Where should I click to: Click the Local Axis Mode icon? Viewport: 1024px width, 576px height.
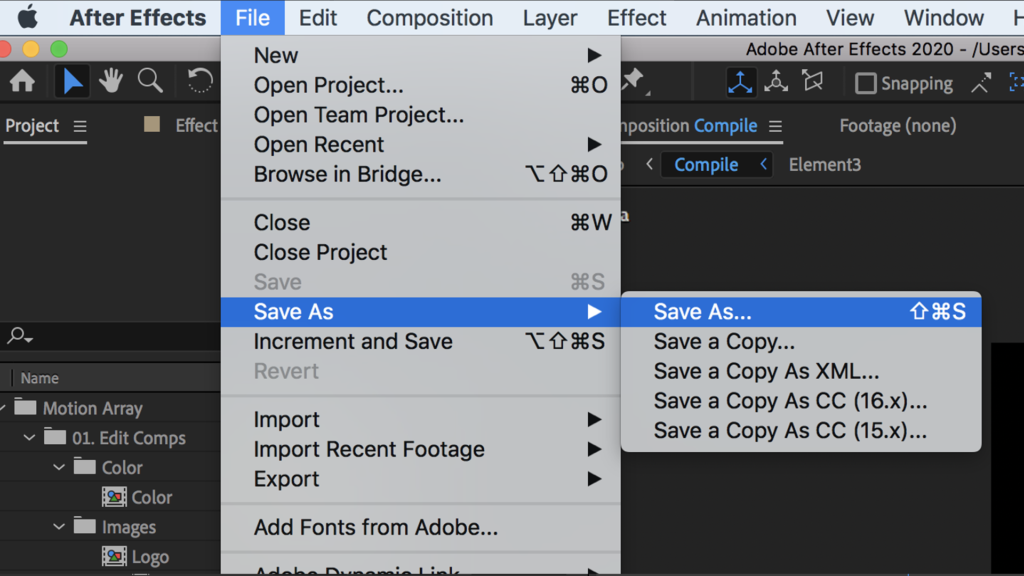click(x=740, y=83)
